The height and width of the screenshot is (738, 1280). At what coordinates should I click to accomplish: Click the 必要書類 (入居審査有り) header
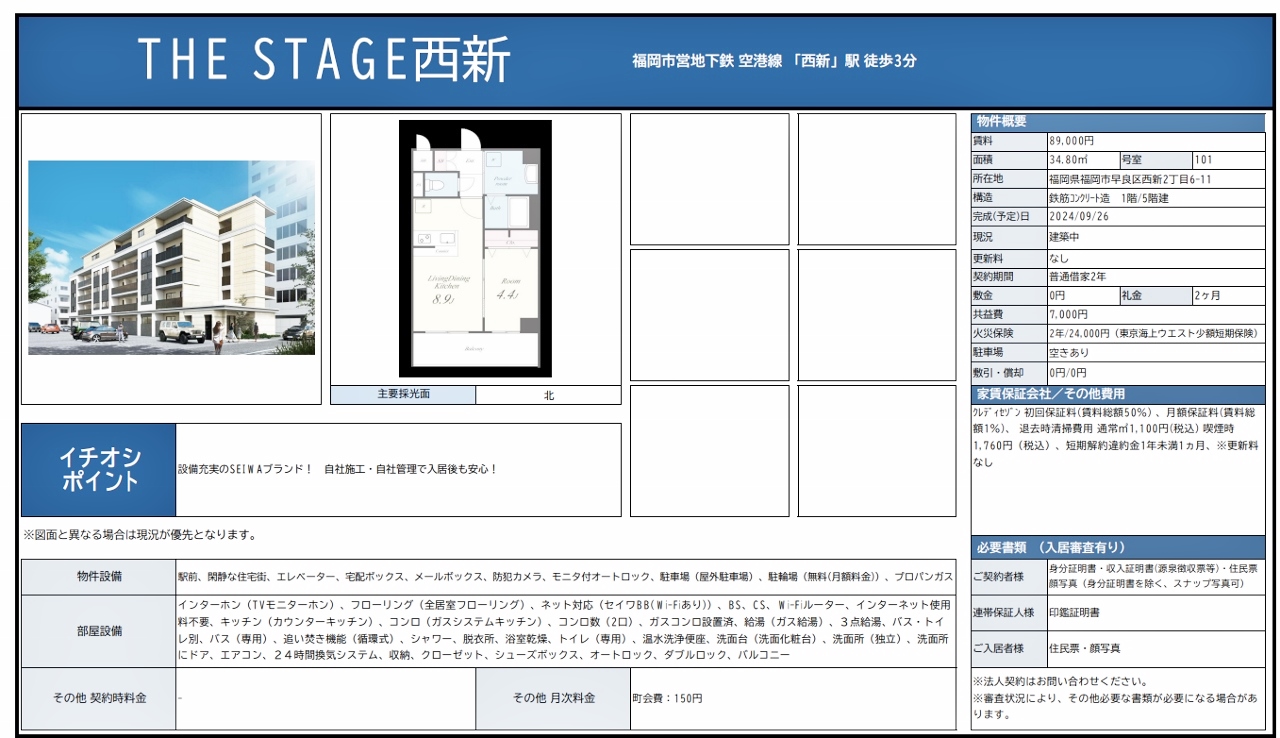pos(1118,548)
